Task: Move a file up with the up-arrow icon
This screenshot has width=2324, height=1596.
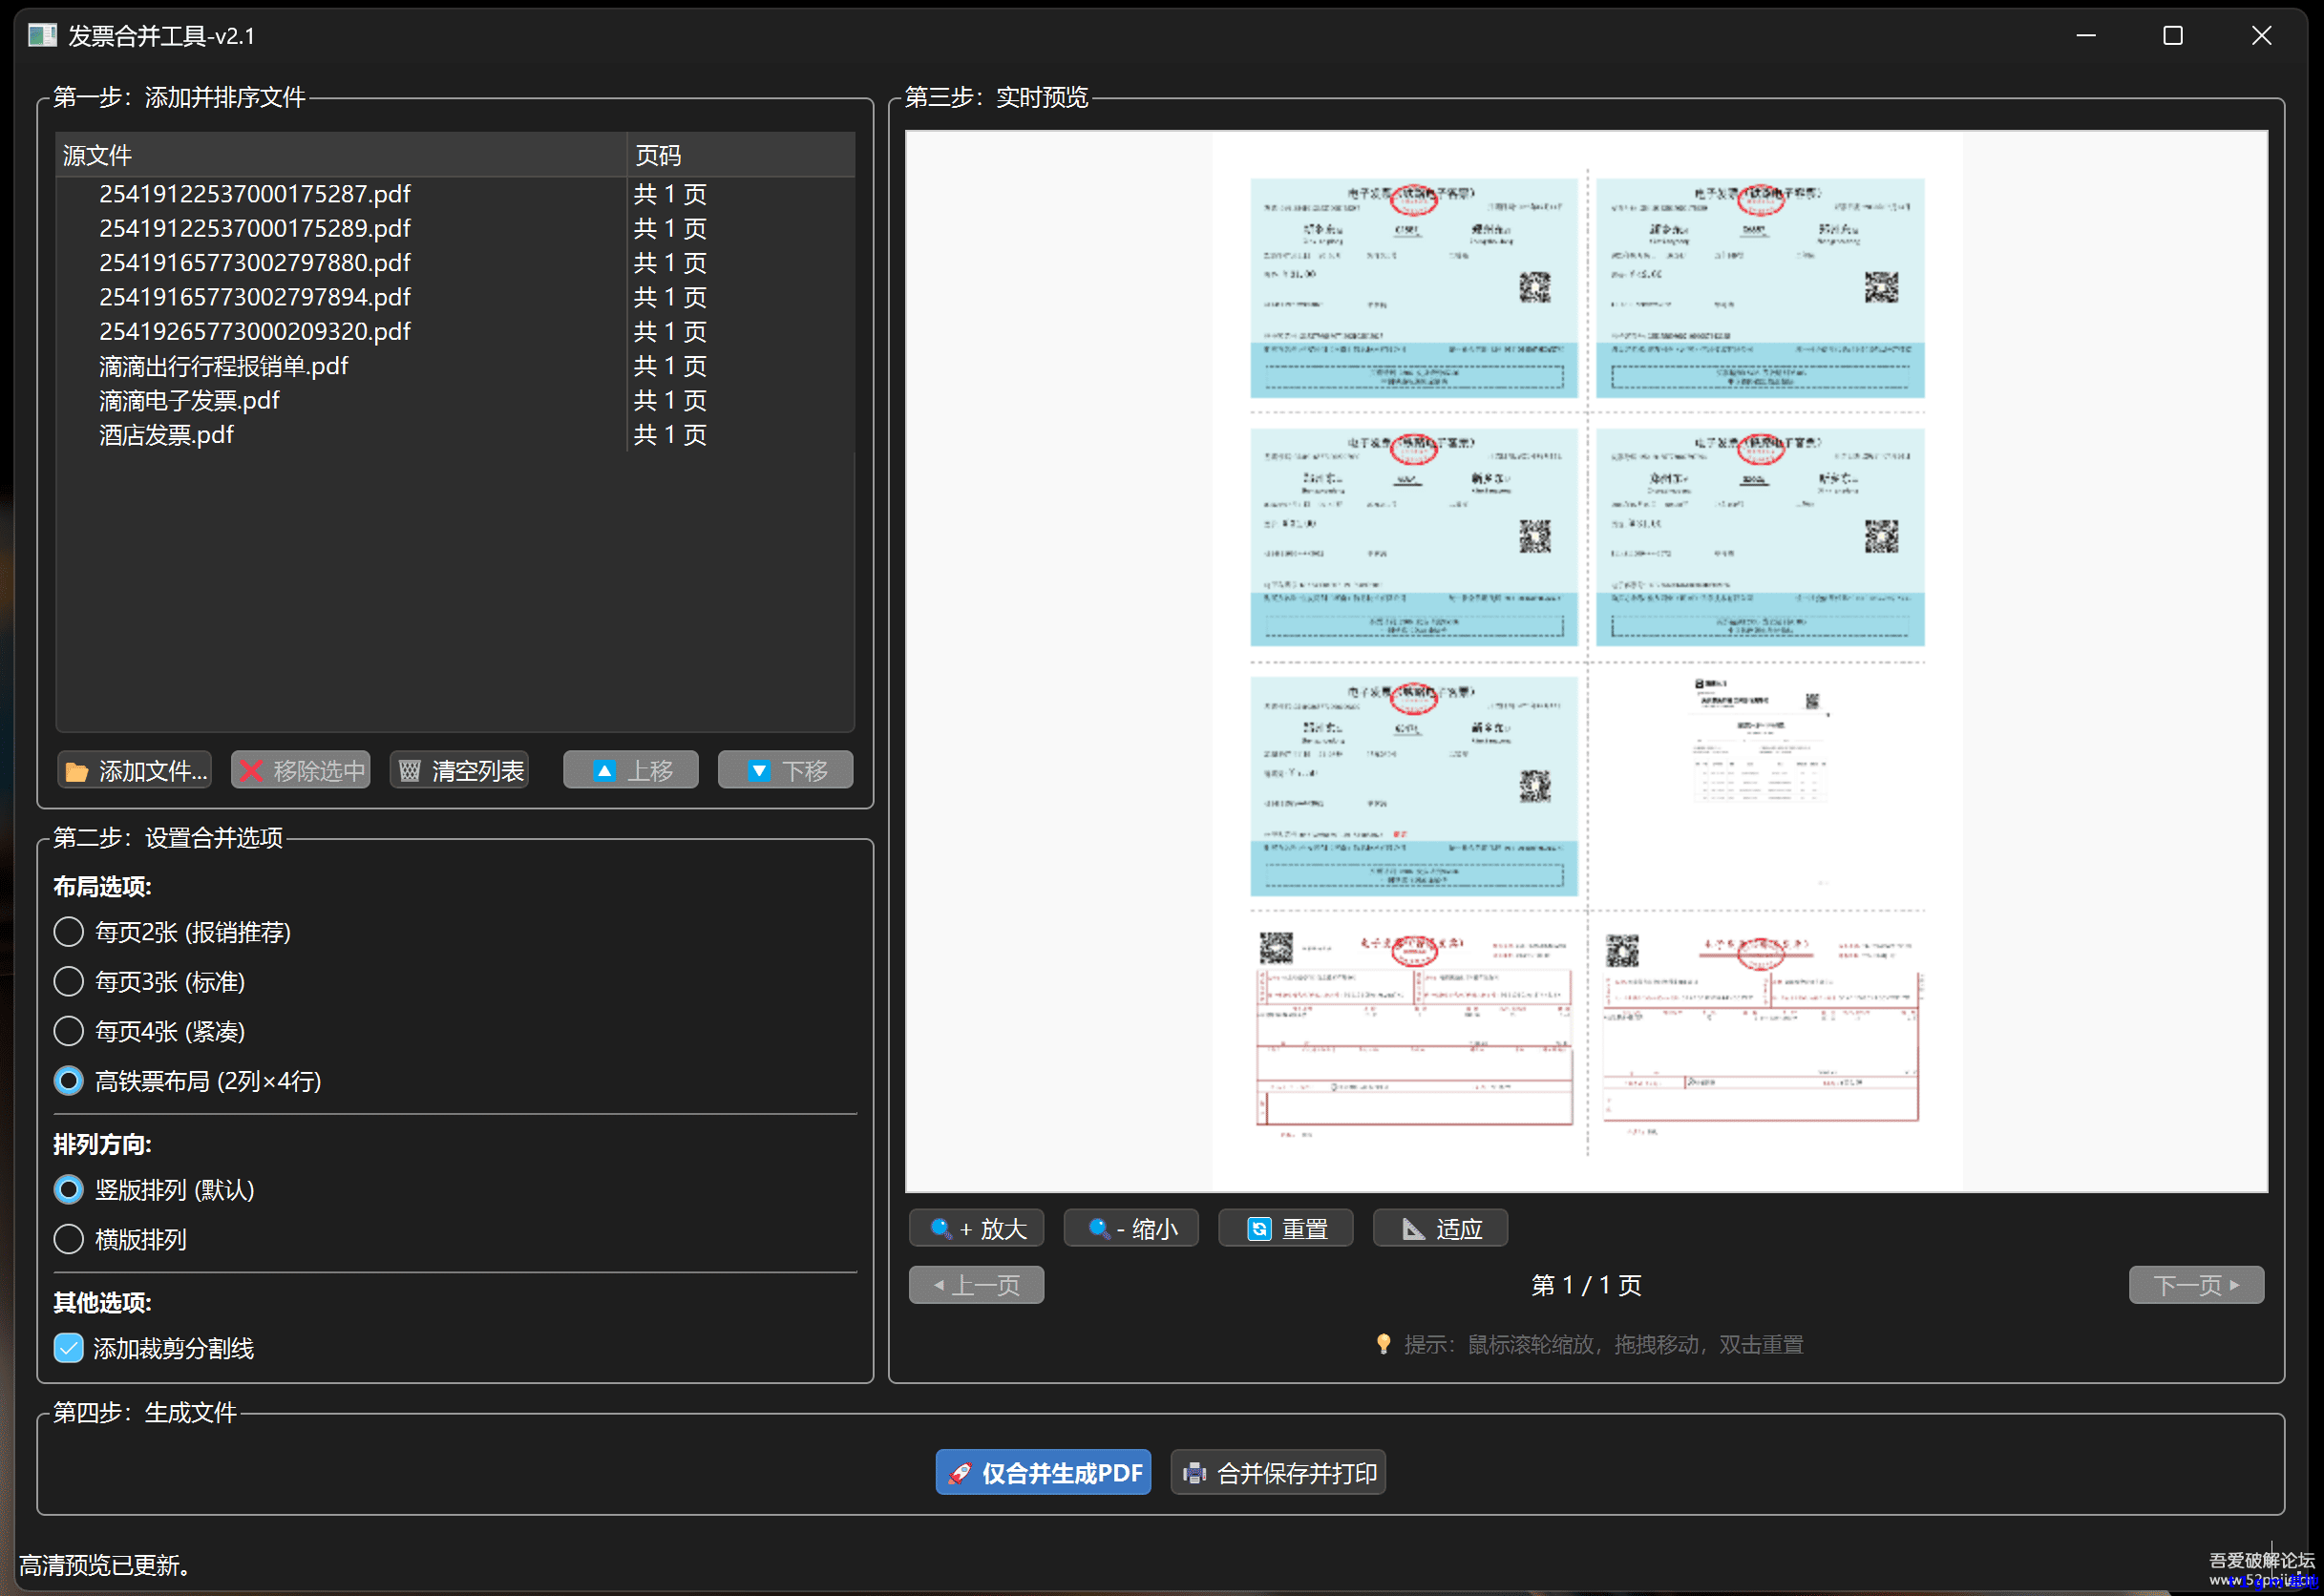Action: coord(604,770)
